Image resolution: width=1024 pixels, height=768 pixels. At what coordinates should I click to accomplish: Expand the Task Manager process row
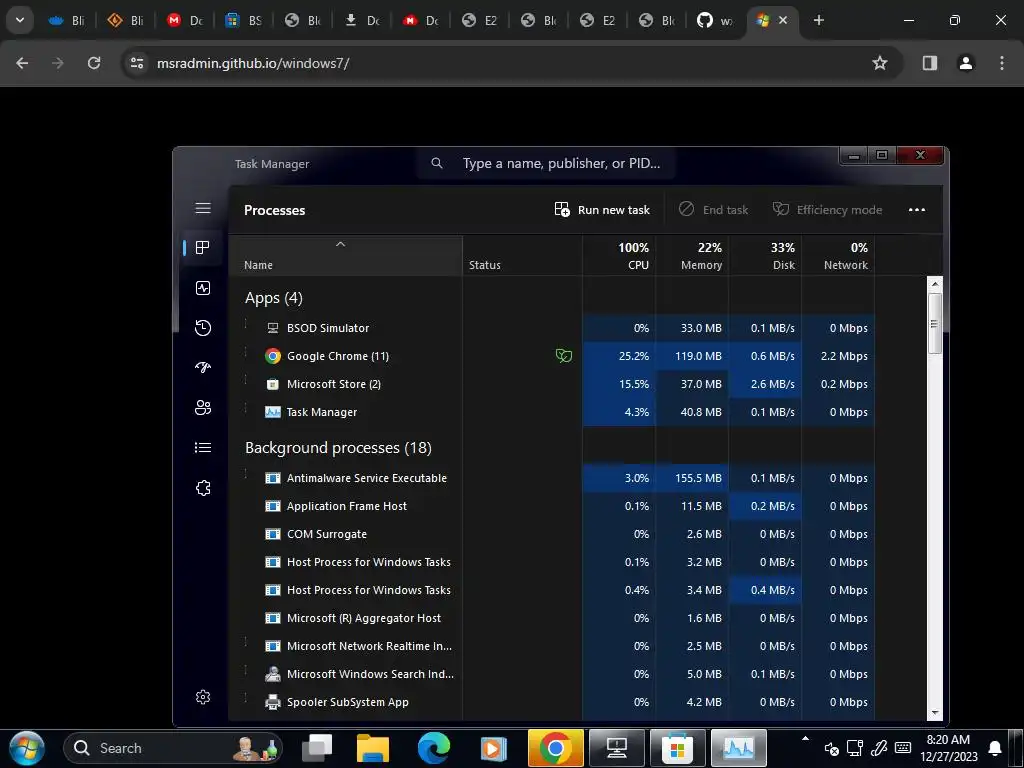(246, 409)
